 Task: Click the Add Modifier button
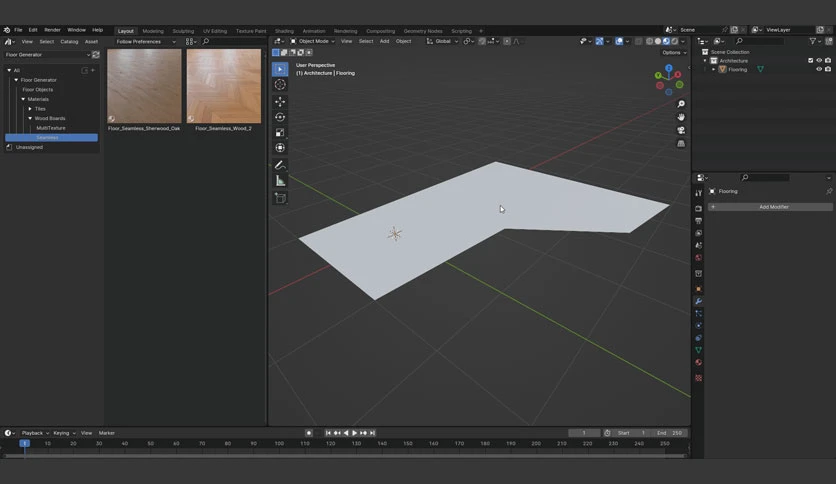pos(770,207)
